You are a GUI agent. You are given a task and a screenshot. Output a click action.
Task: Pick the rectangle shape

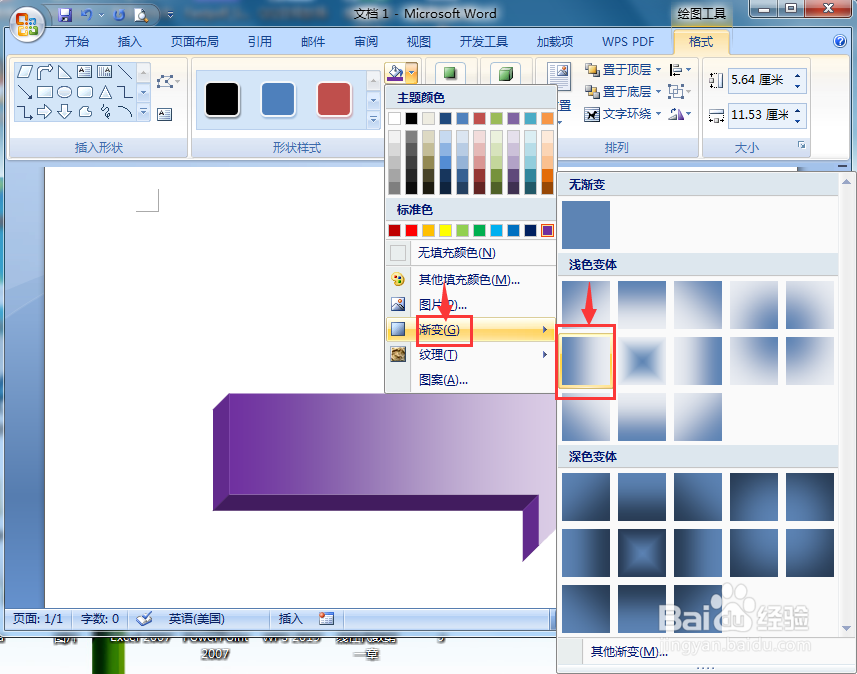click(x=45, y=92)
